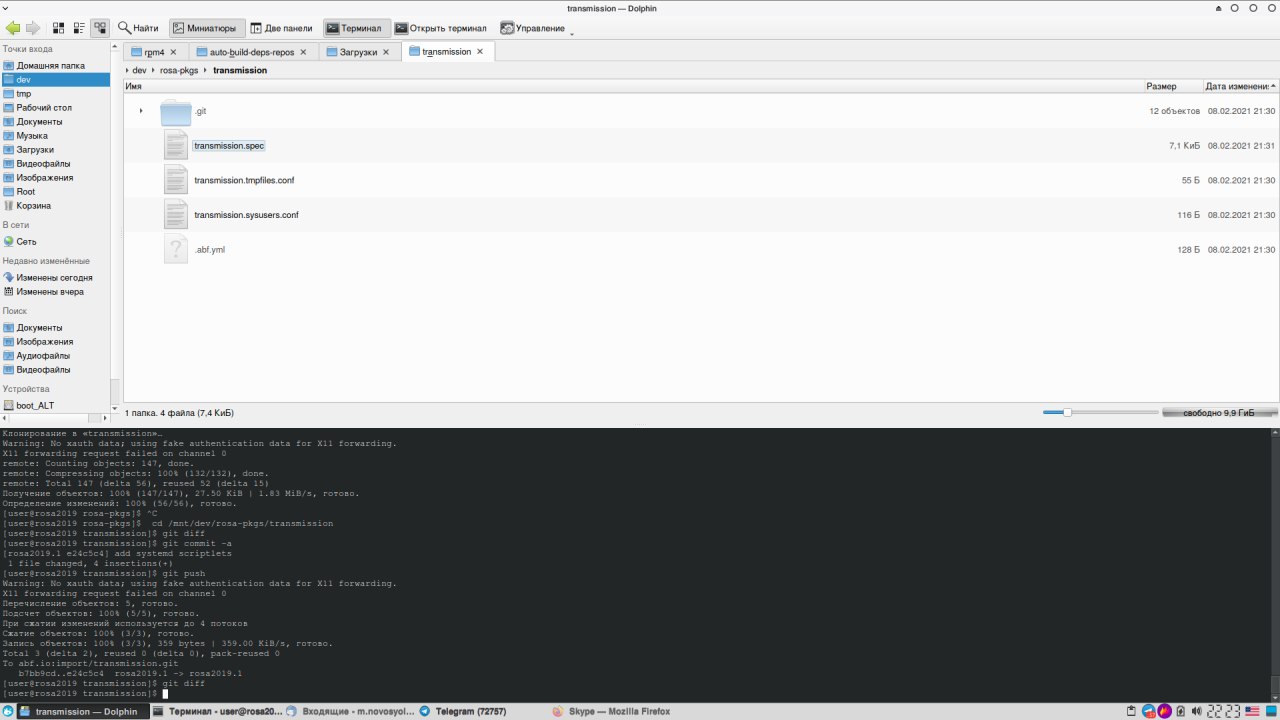Select the .git folder icon
The image size is (1280, 720).
click(175, 111)
